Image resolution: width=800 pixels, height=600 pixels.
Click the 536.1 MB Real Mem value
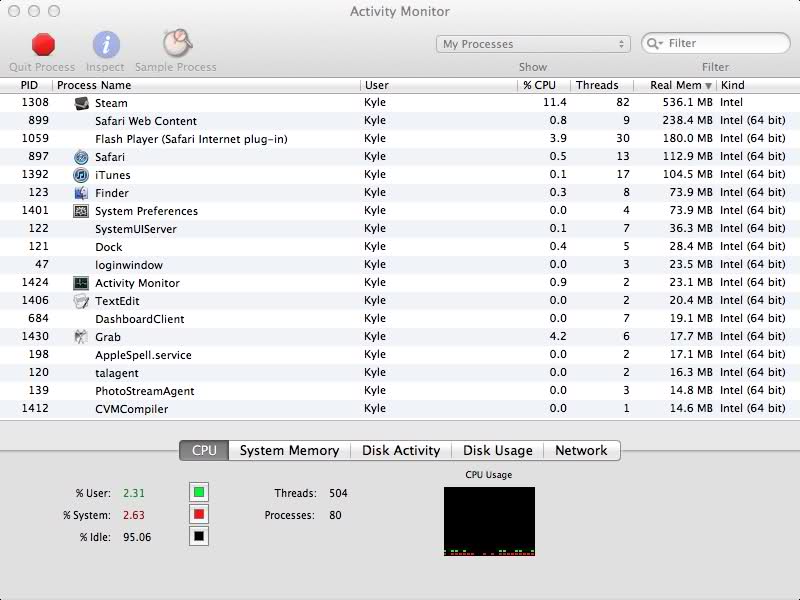pos(687,102)
